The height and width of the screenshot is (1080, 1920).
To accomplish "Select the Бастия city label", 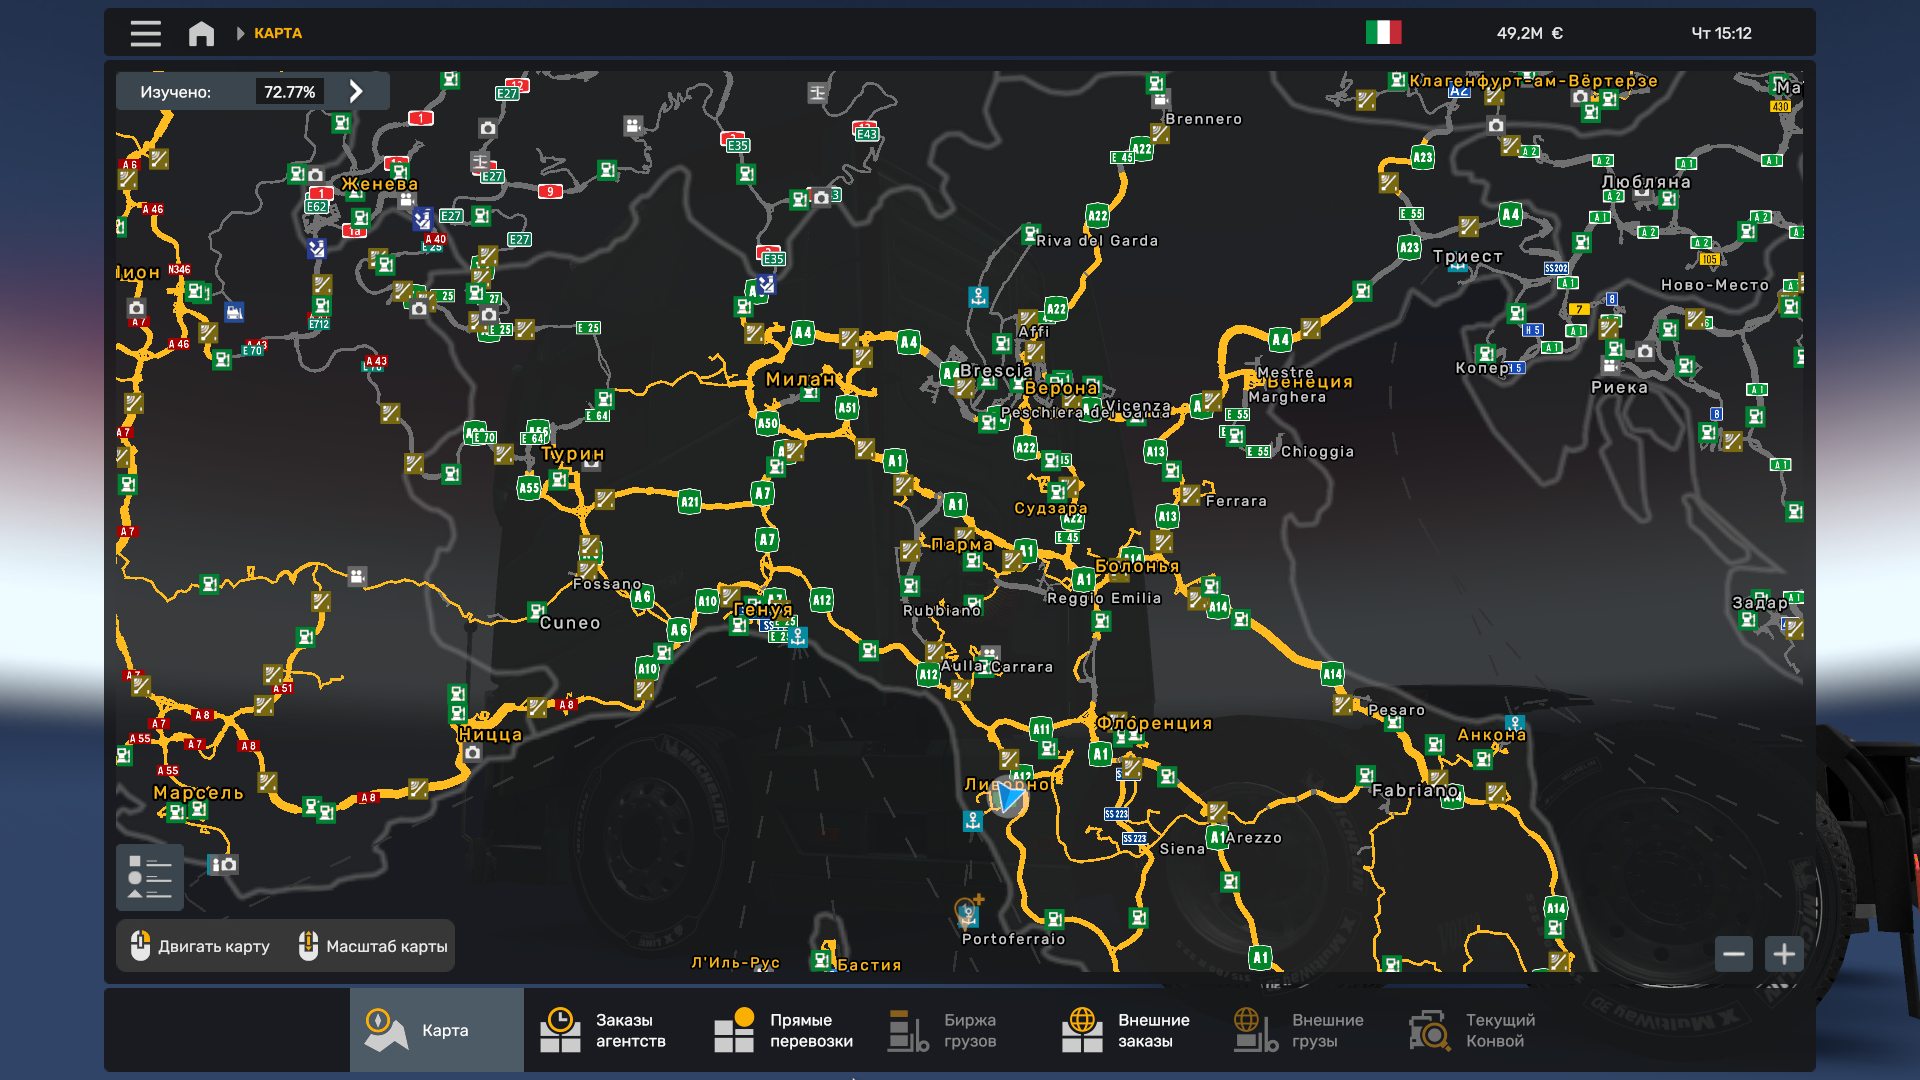I will 869,965.
